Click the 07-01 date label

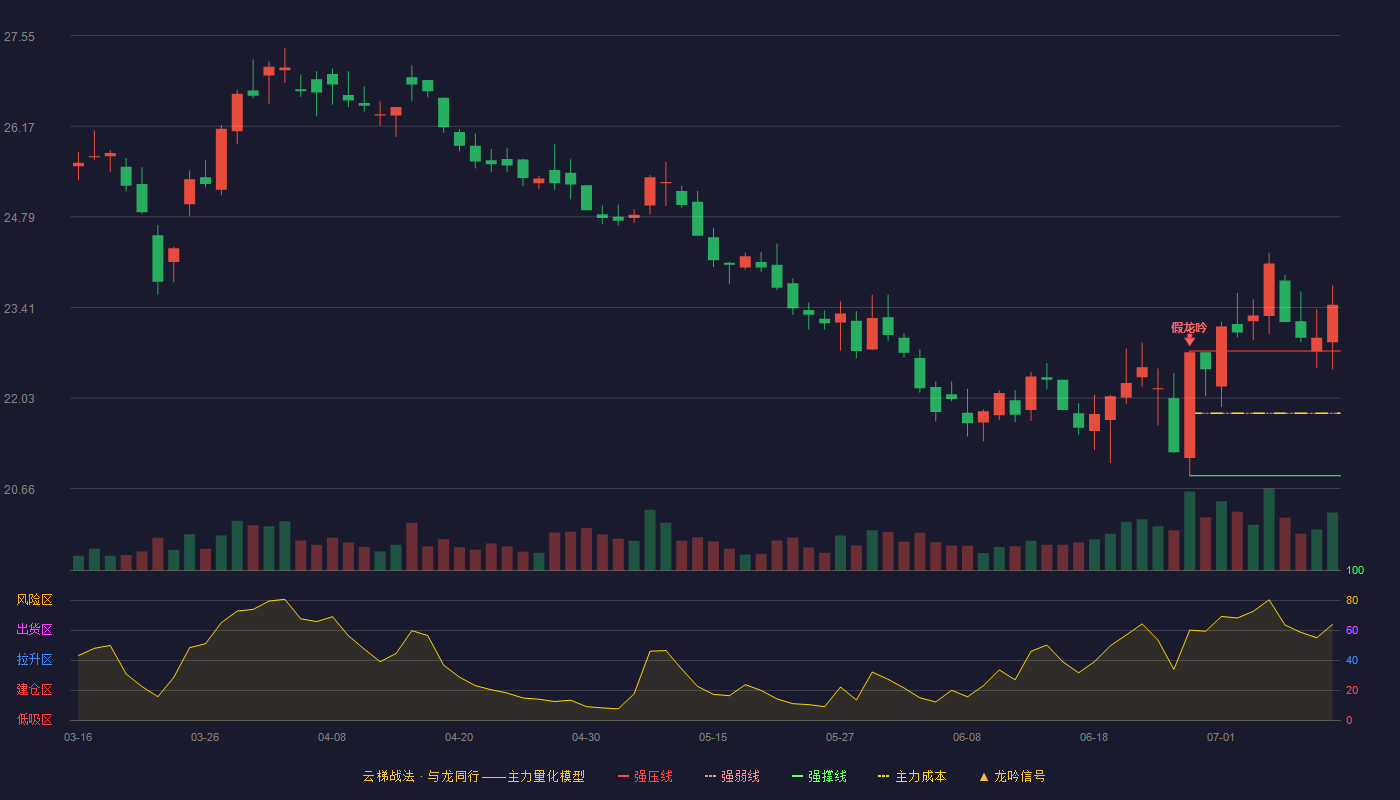pos(1221,737)
